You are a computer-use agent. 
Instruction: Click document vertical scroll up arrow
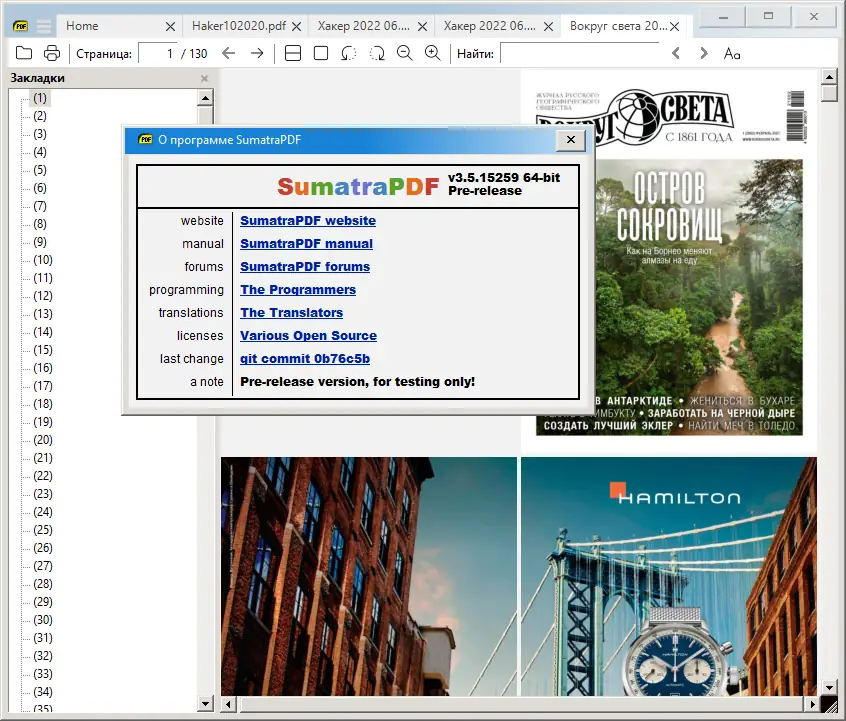[829, 77]
